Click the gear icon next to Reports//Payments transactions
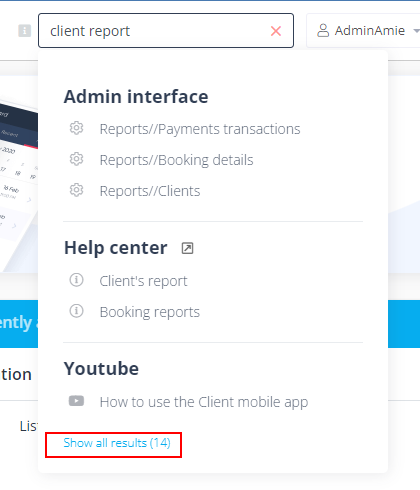This screenshot has width=420, height=490. click(x=76, y=128)
